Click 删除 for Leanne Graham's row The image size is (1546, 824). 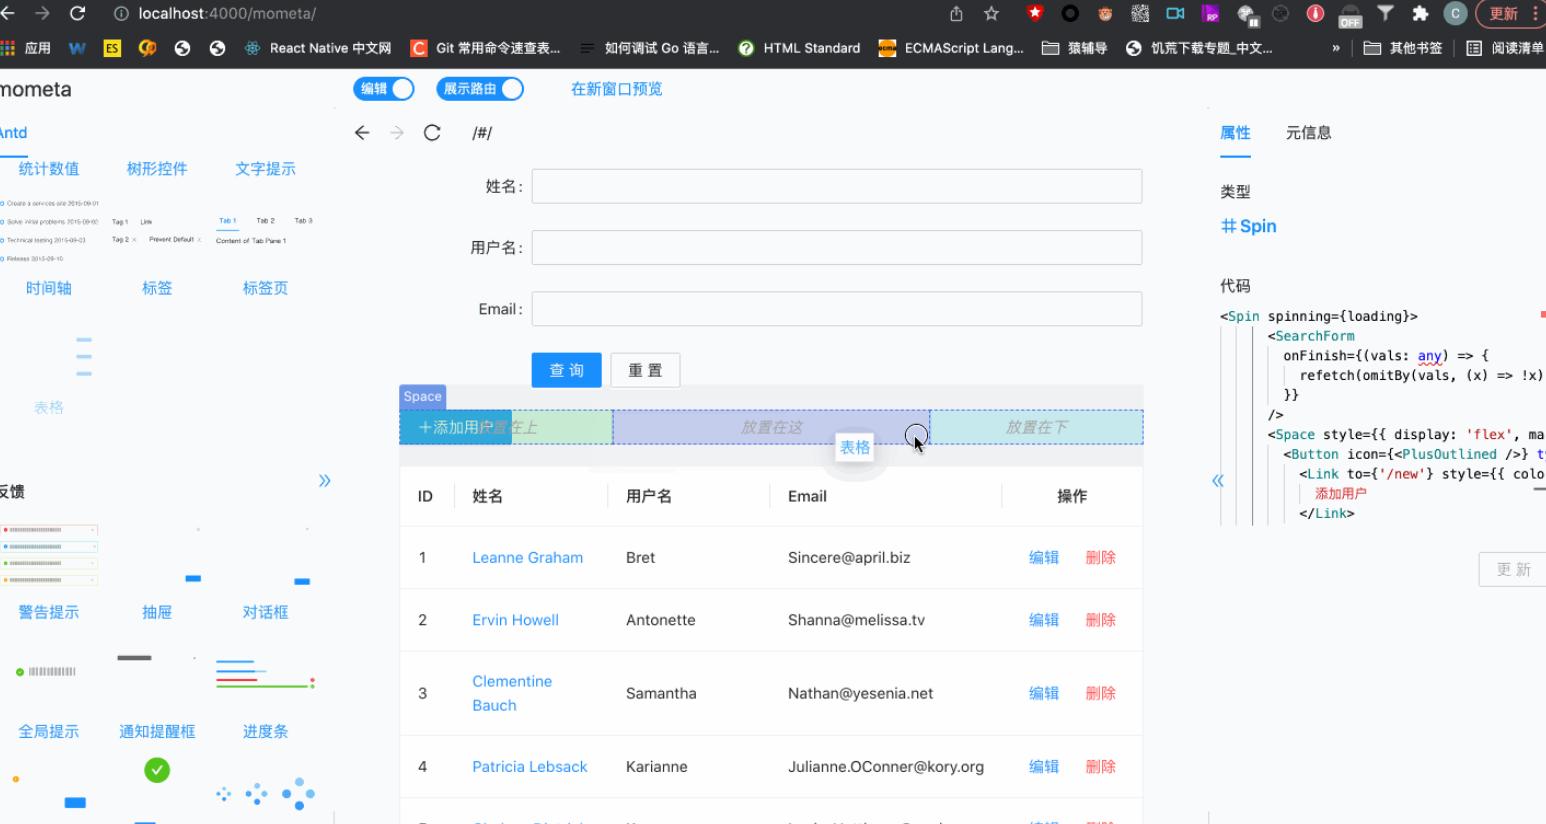1100,557
